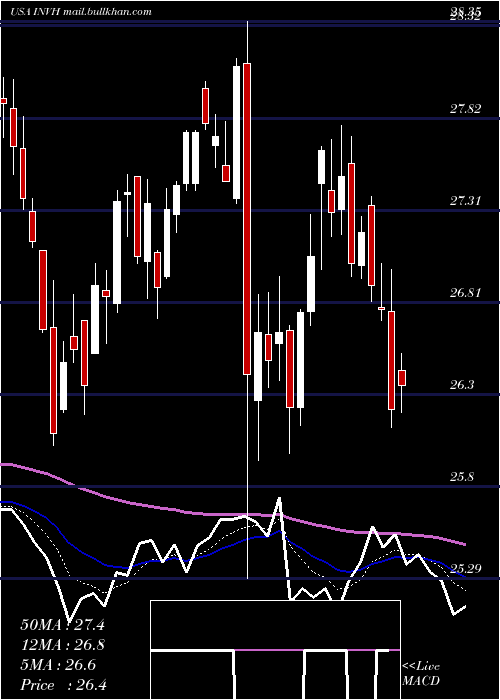
Task: Click the 25.29 price level label
Action: point(465,569)
